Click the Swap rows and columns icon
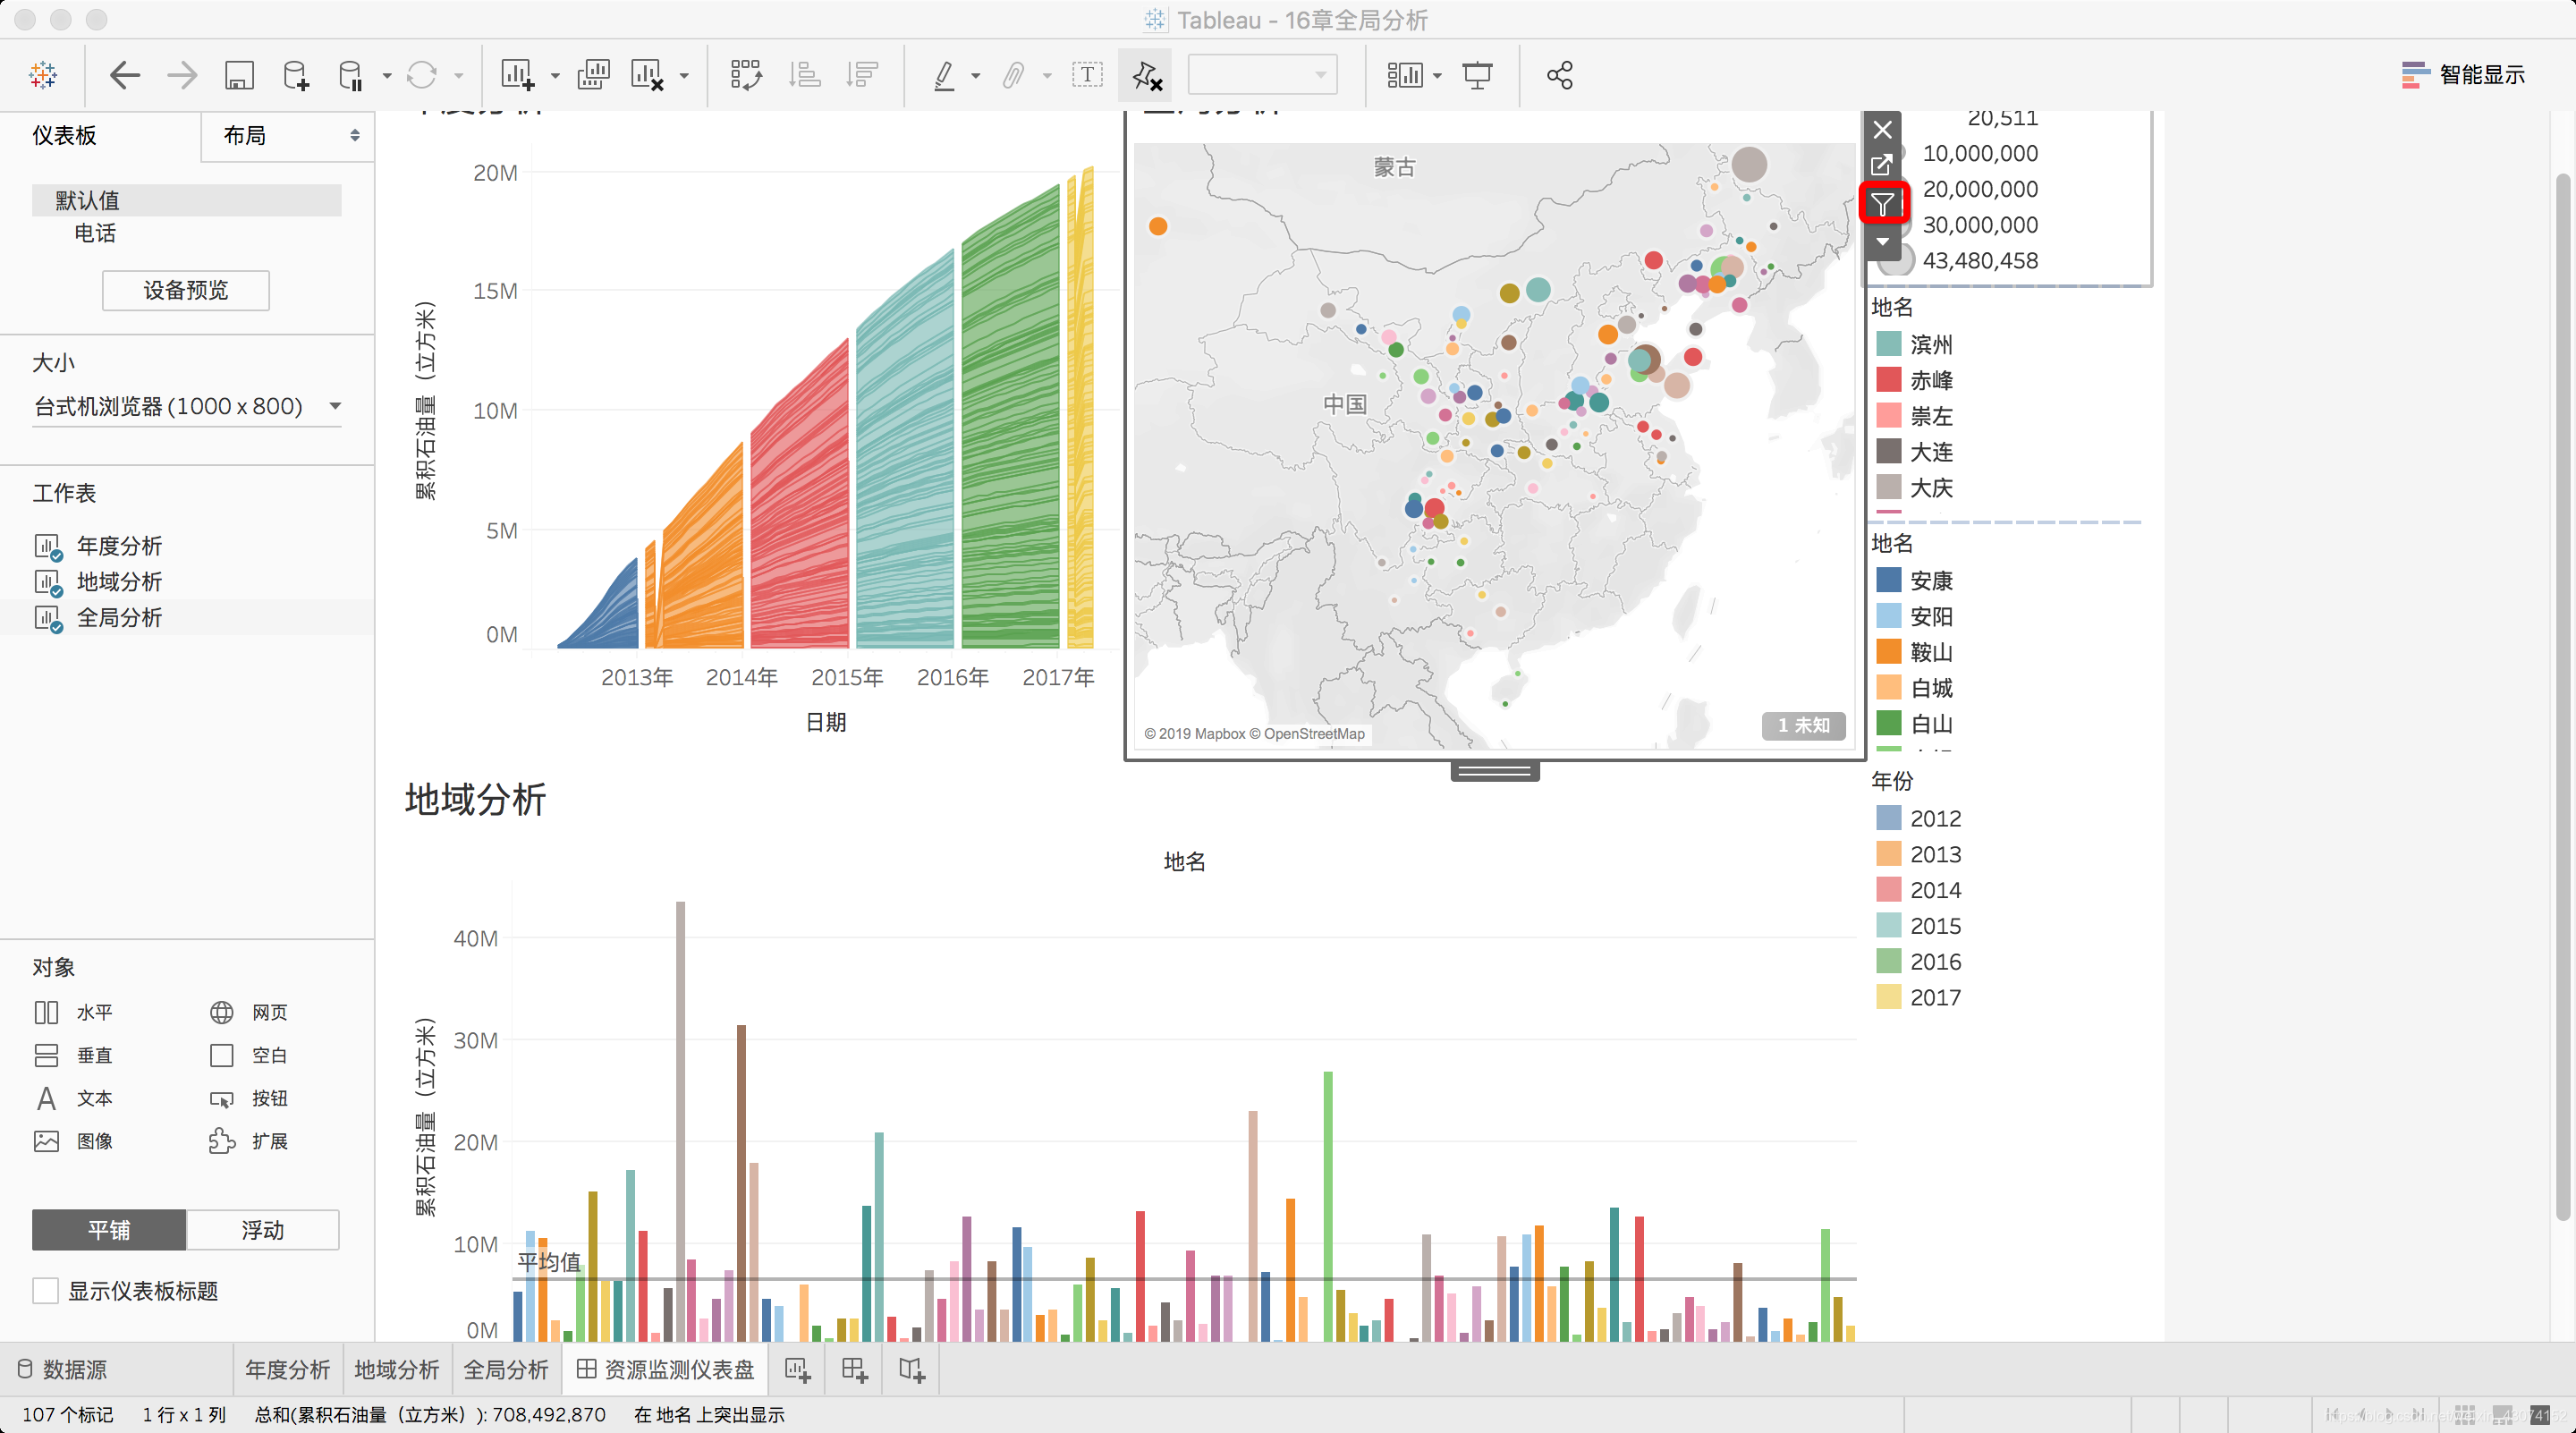The height and width of the screenshot is (1433, 2576). (745, 75)
